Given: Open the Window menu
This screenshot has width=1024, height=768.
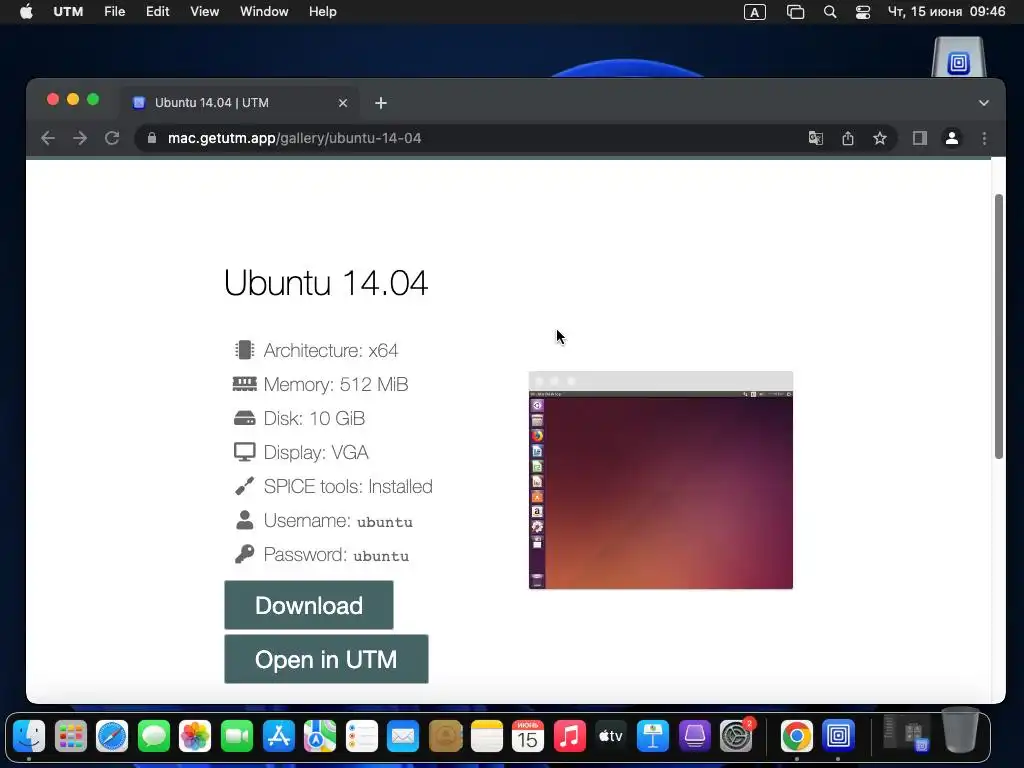Looking at the screenshot, I should click(x=264, y=12).
